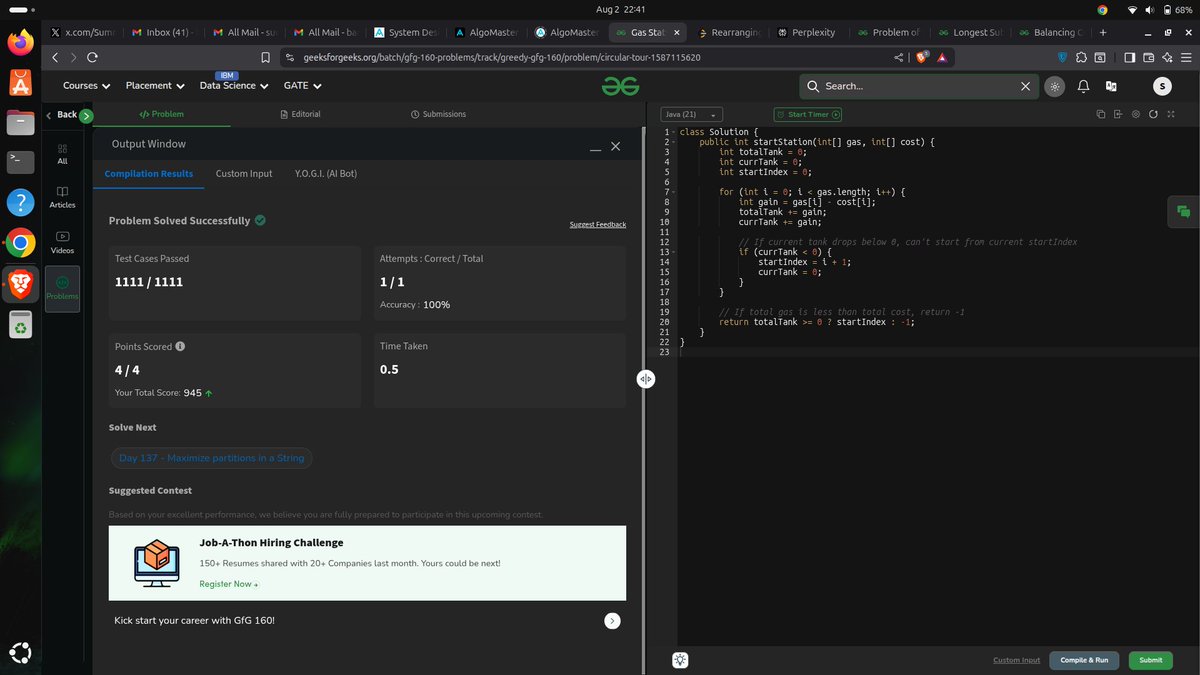
Task: Click the green forward arrow beside Back
Action: 86,115
